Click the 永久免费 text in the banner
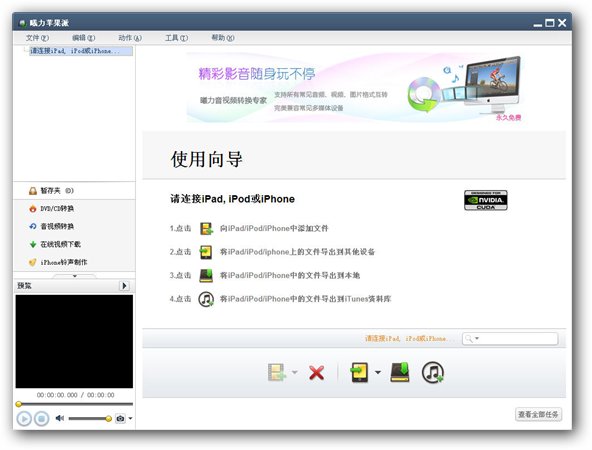The height and width of the screenshot is (450, 592). (x=508, y=117)
